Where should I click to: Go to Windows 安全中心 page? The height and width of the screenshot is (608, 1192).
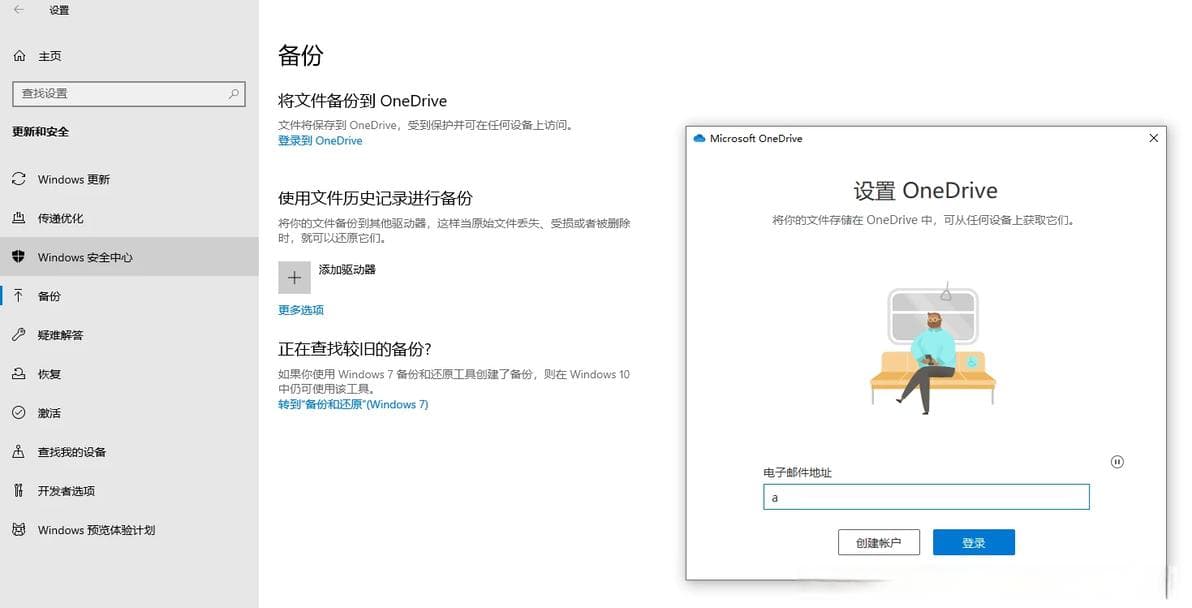[x=129, y=257]
